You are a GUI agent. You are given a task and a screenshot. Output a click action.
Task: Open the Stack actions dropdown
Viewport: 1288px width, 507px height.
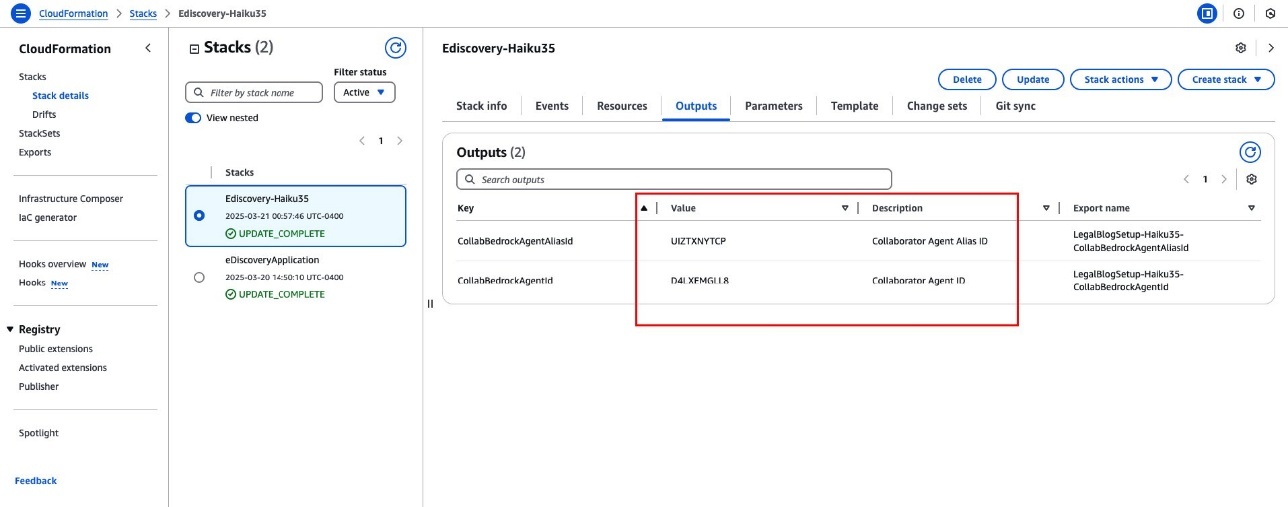(1120, 79)
